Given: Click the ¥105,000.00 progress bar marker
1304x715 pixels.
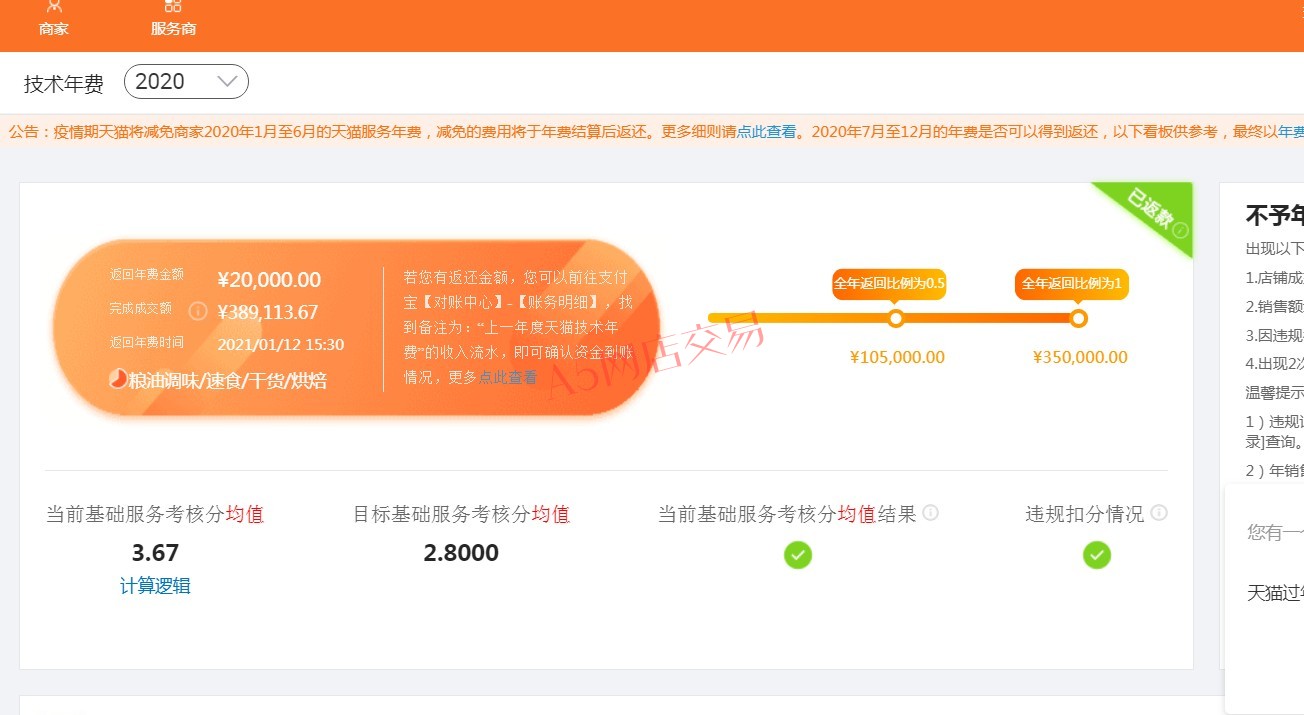Looking at the screenshot, I should coord(896,319).
